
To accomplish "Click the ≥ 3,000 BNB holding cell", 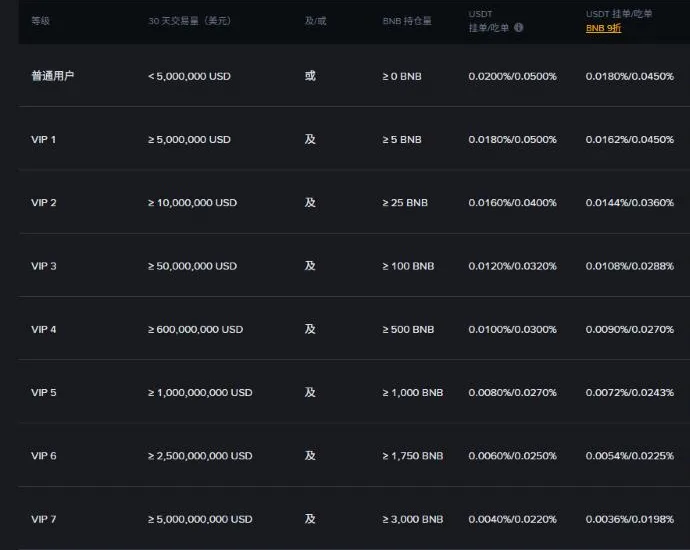I will [x=413, y=519].
